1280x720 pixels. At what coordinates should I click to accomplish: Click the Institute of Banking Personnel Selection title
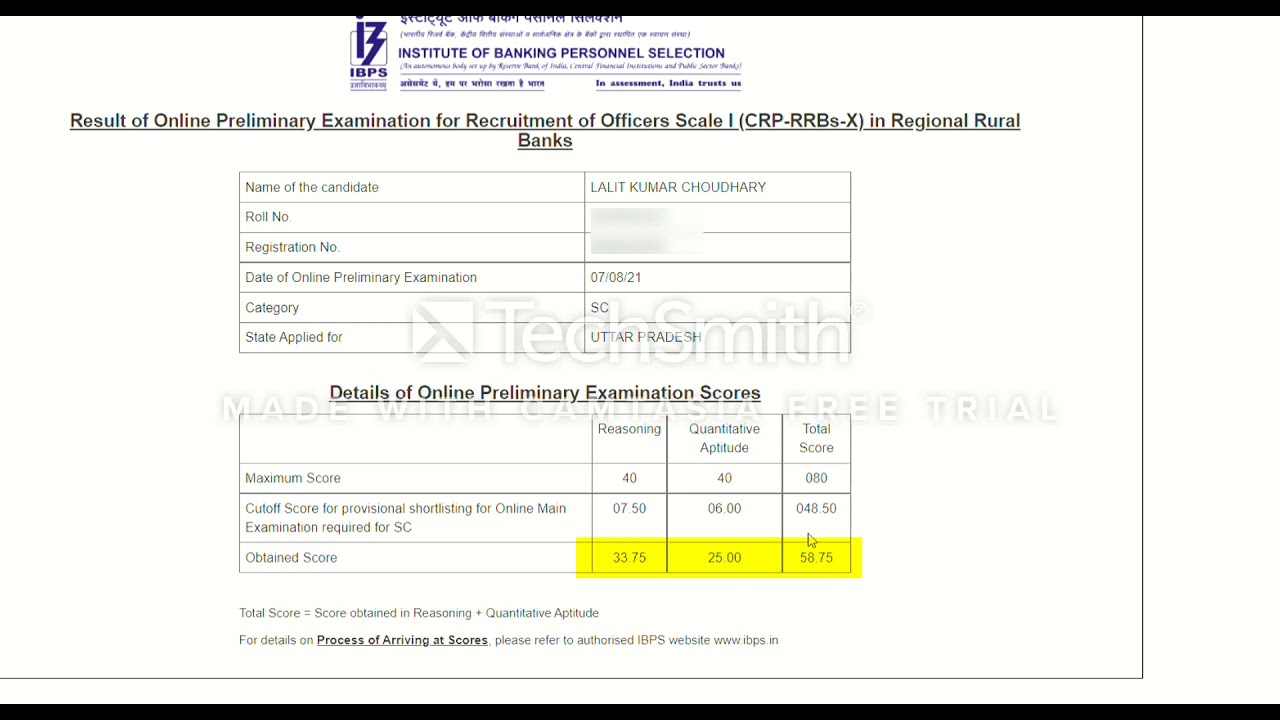(561, 53)
